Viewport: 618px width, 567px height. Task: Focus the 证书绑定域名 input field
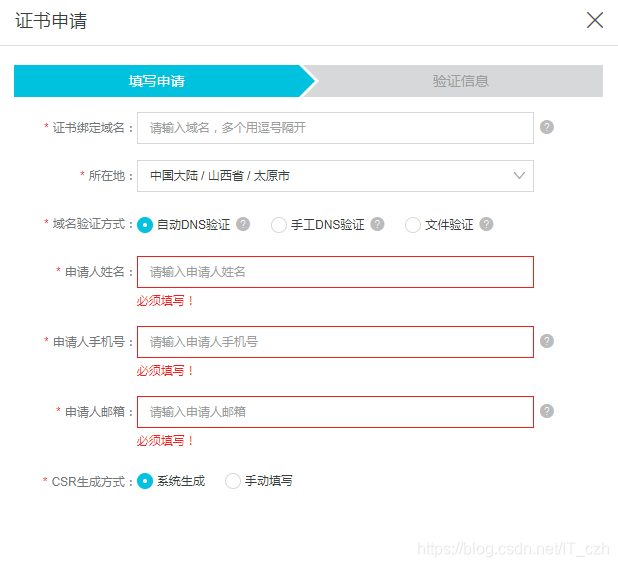point(335,128)
